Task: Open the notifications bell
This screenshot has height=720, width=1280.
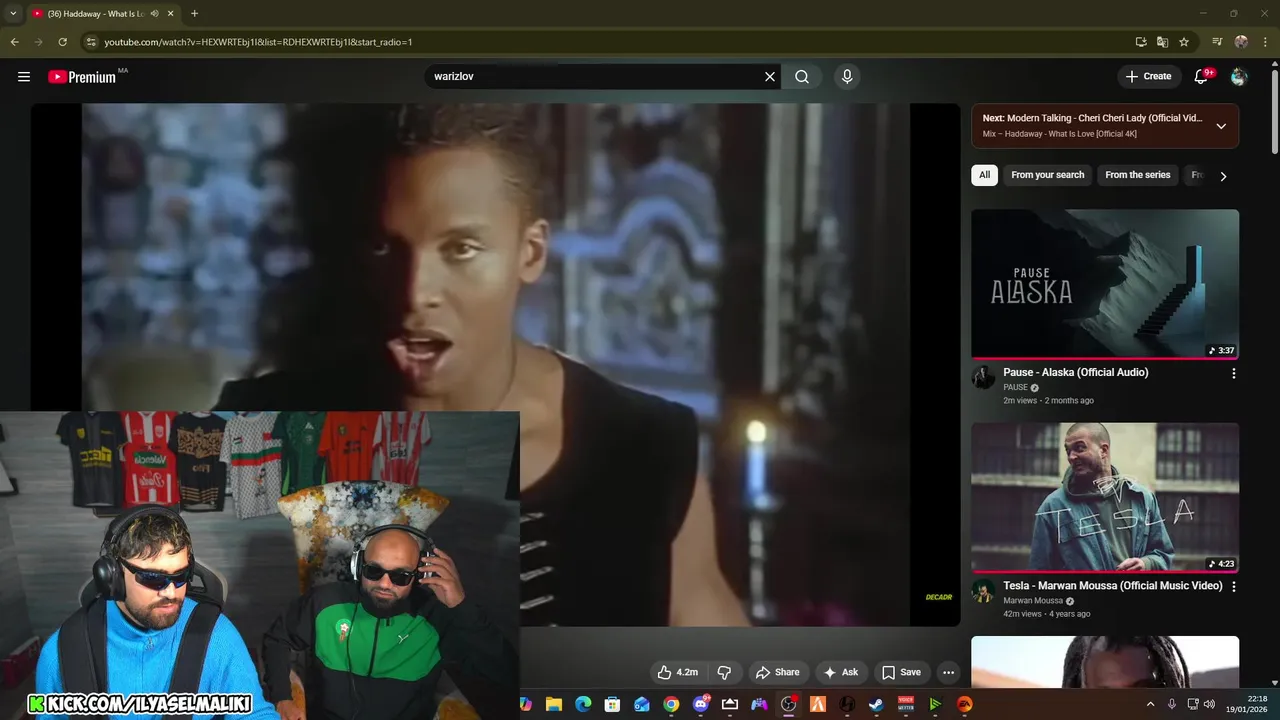Action: point(1202,76)
